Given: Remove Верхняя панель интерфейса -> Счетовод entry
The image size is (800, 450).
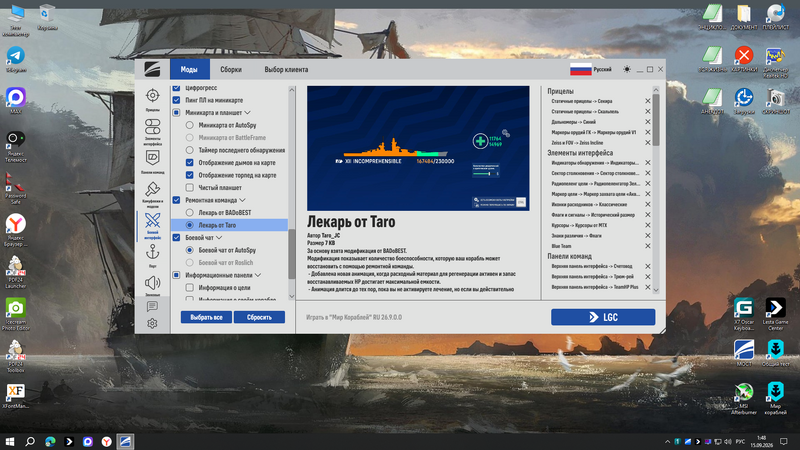Looking at the screenshot, I should tap(647, 266).
